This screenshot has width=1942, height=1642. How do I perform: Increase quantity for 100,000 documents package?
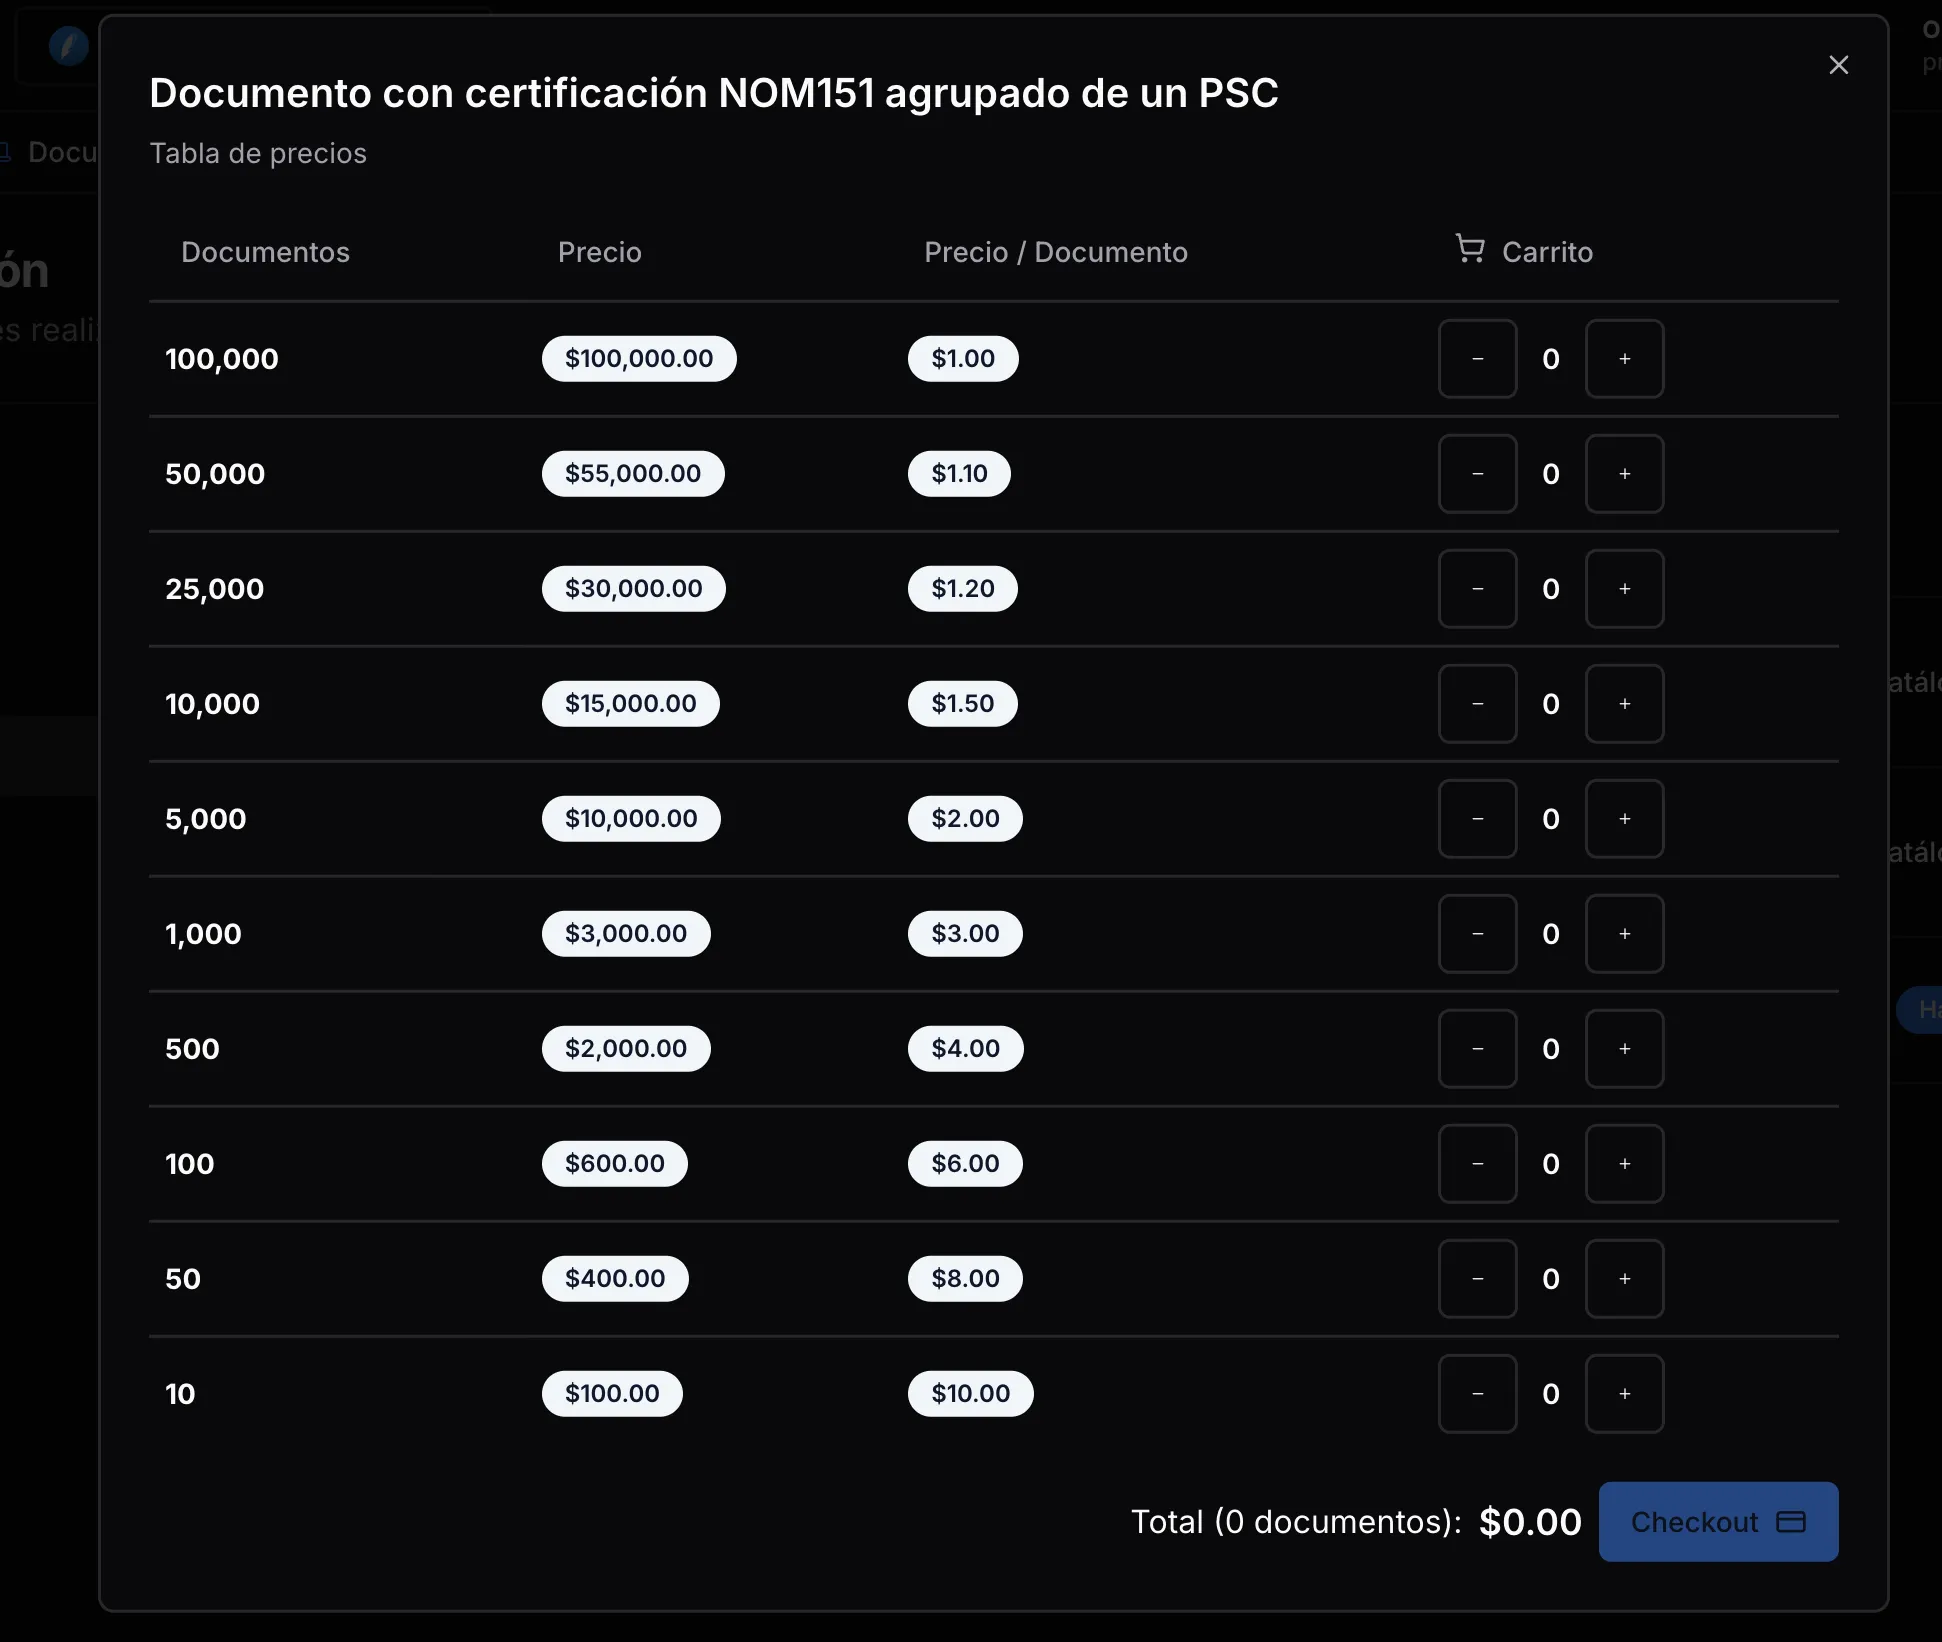coord(1624,359)
